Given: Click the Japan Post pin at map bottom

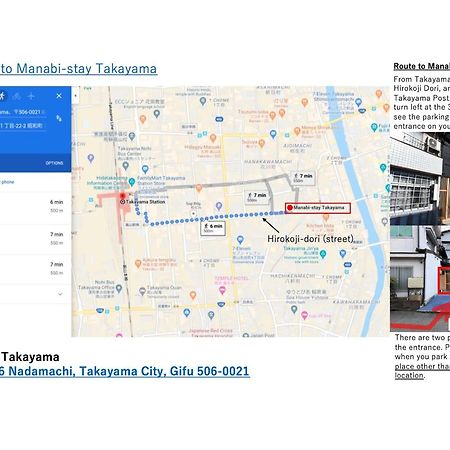Looking at the screenshot, I should point(246,335).
